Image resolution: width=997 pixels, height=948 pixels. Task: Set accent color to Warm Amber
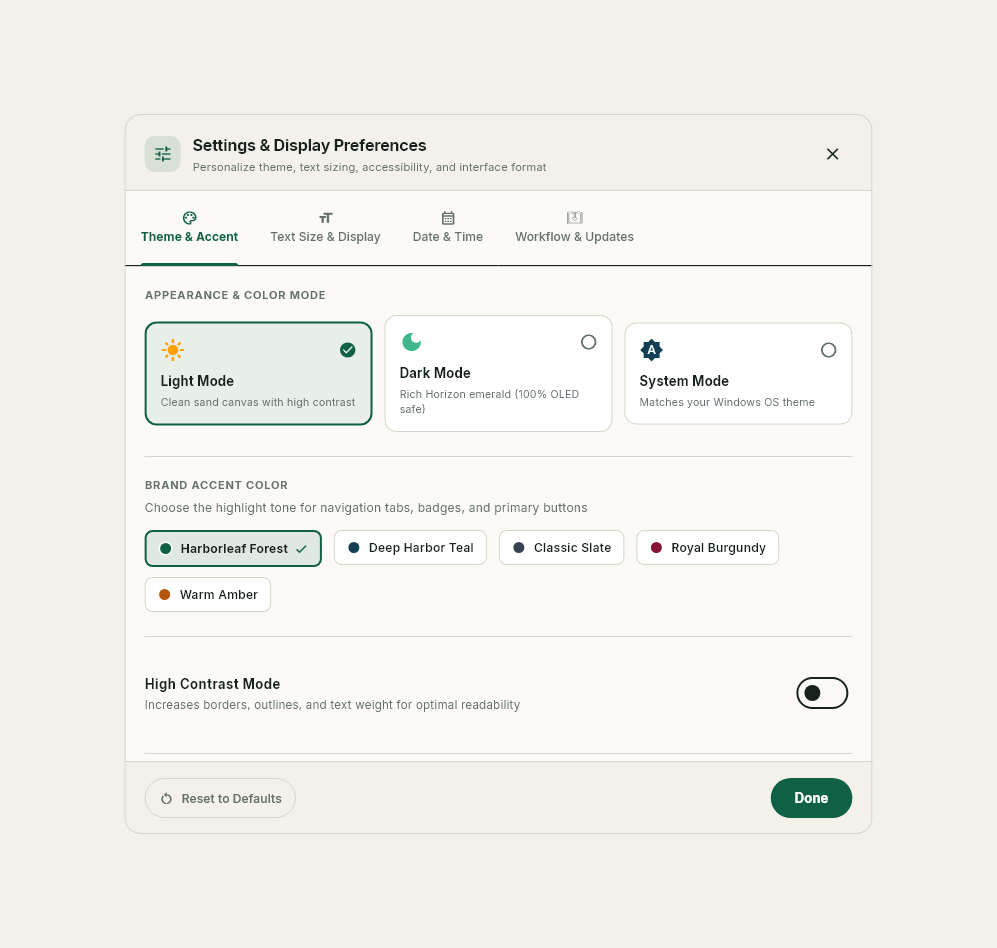[208, 594]
